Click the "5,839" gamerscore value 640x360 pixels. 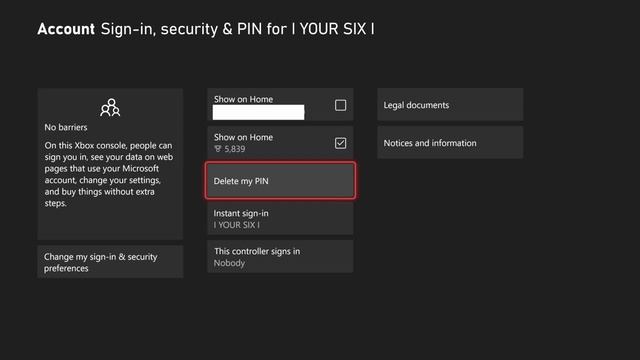pos(235,149)
